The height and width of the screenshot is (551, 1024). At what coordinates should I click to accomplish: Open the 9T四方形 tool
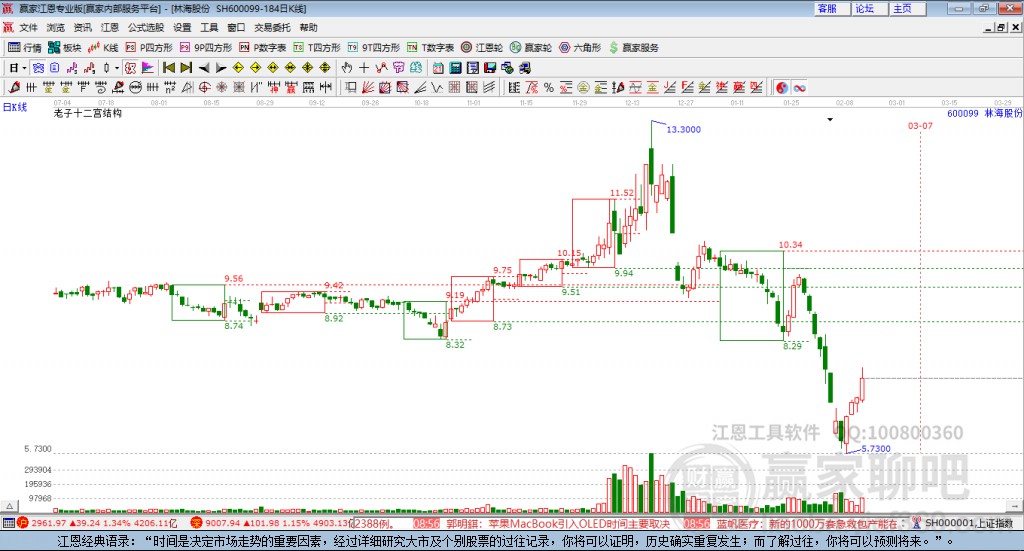pyautogui.click(x=374, y=48)
